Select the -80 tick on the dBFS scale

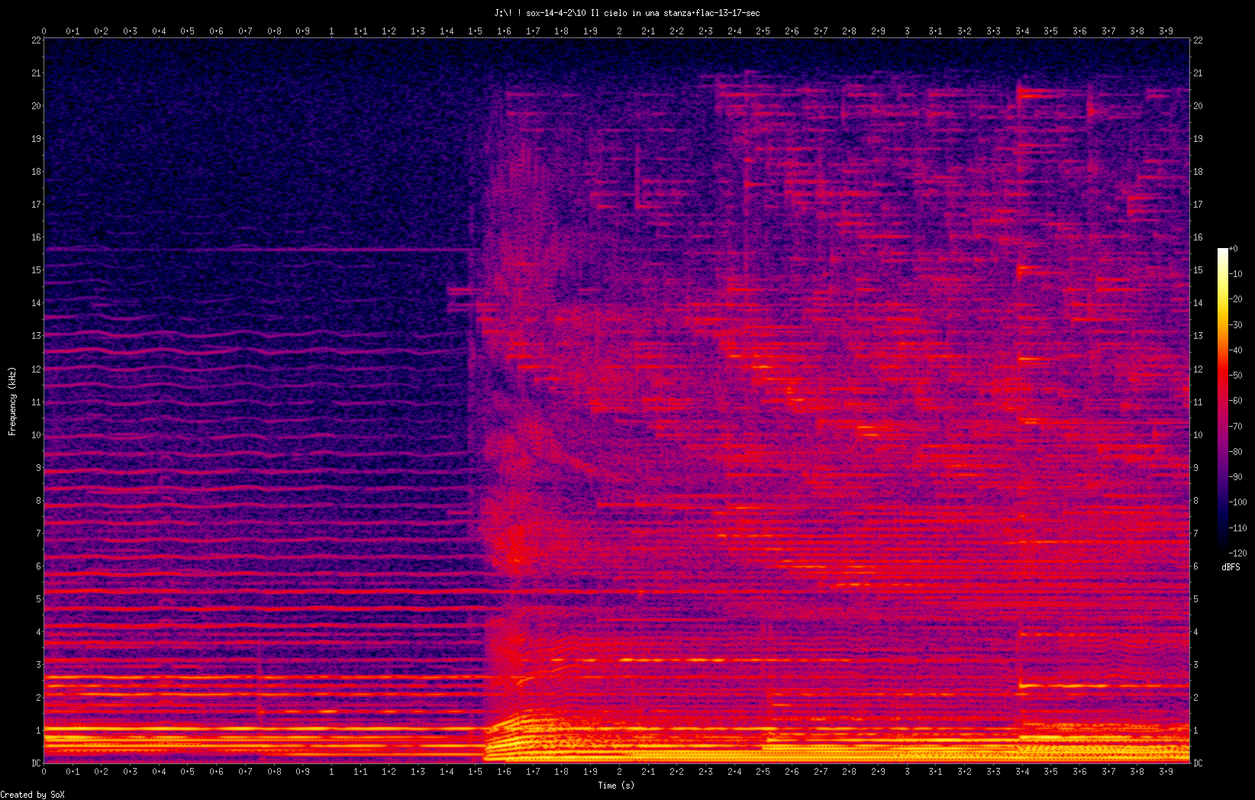(1236, 451)
